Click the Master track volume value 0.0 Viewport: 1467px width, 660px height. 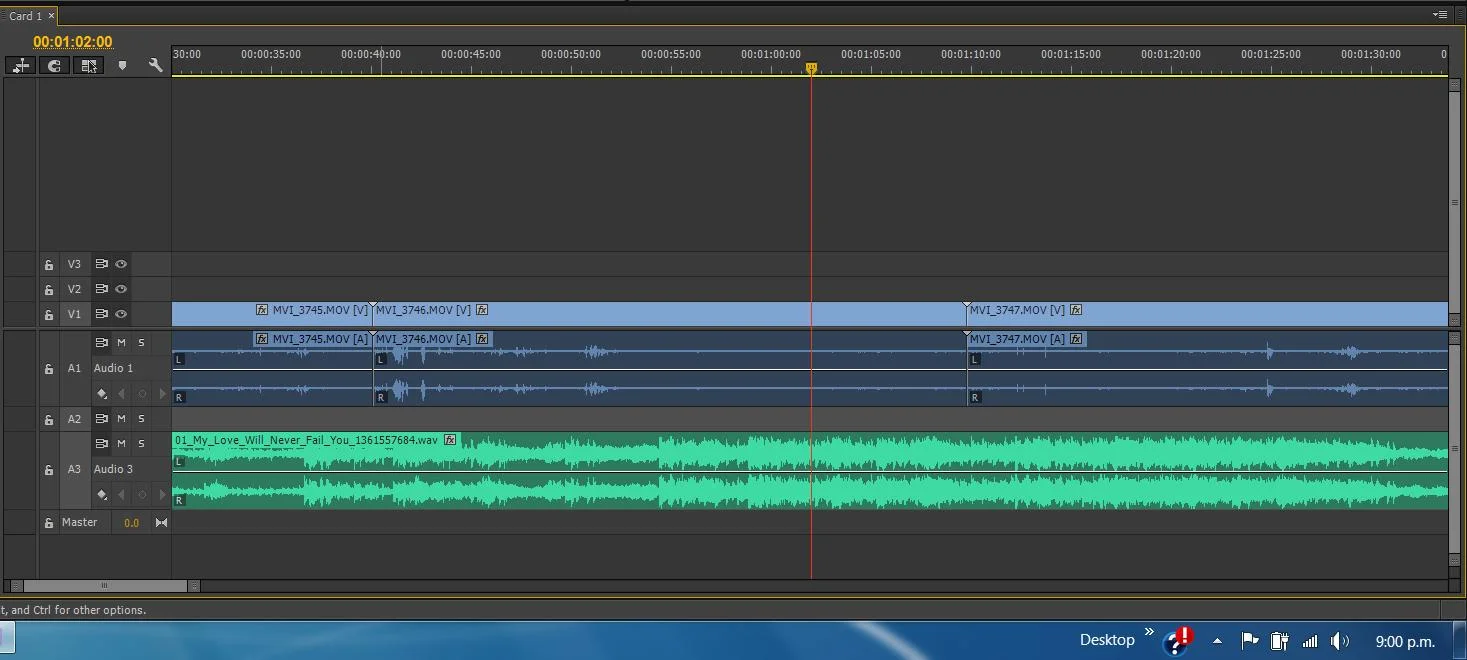(x=131, y=523)
